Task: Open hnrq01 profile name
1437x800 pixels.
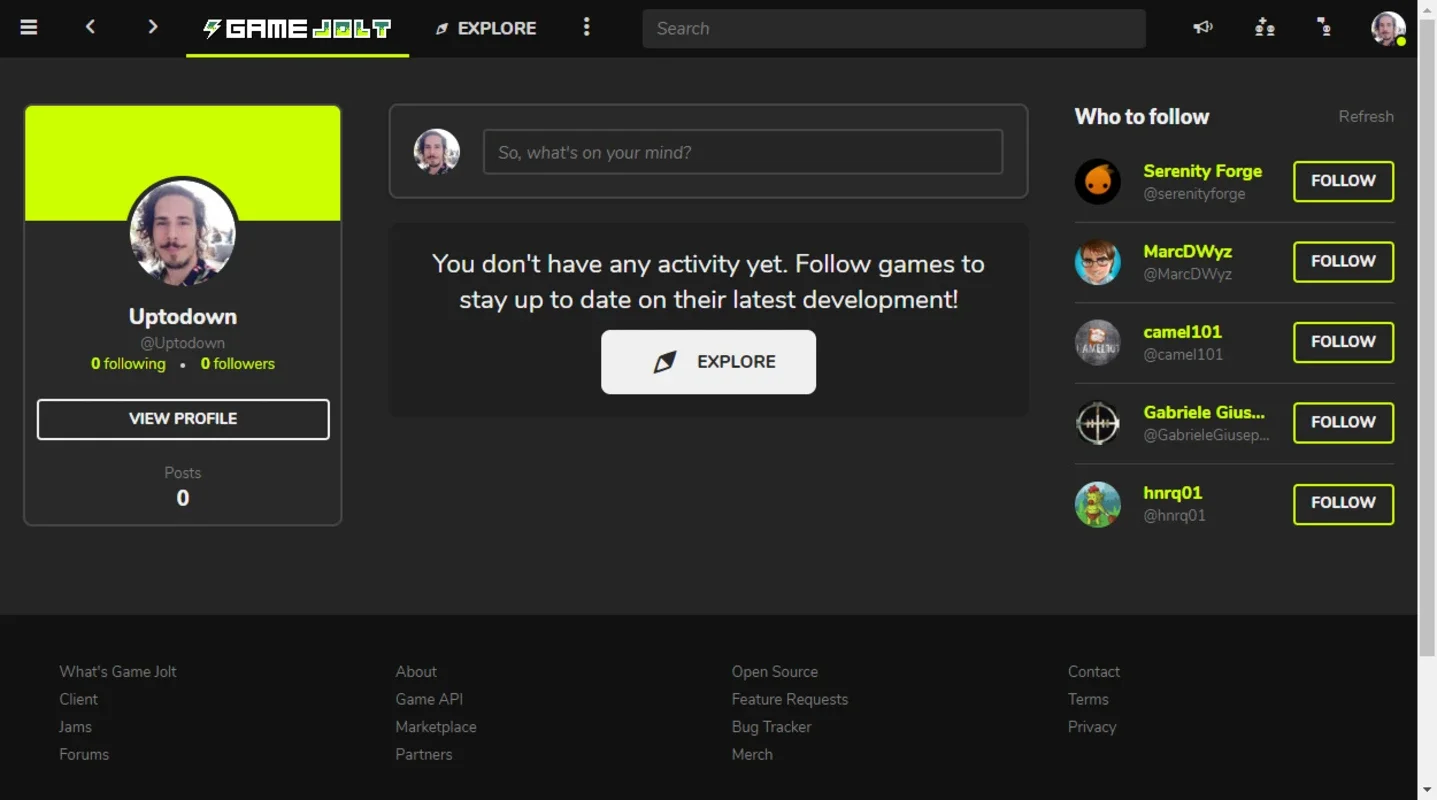Action: (x=1172, y=493)
